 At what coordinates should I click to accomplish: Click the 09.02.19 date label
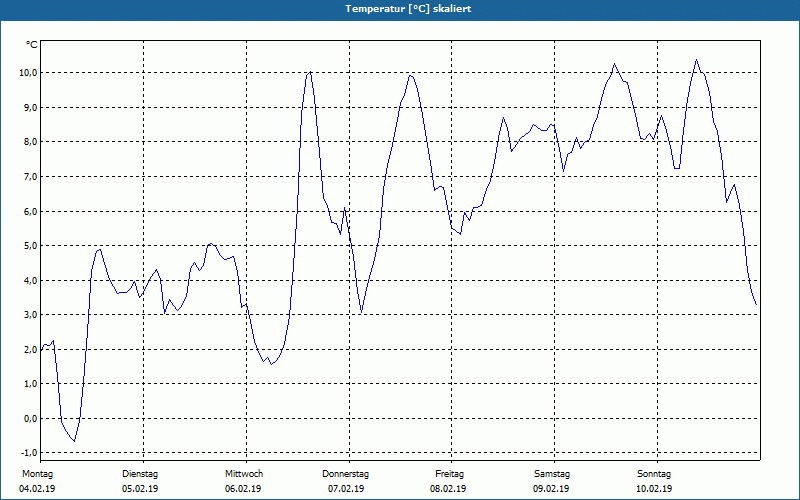click(551, 489)
